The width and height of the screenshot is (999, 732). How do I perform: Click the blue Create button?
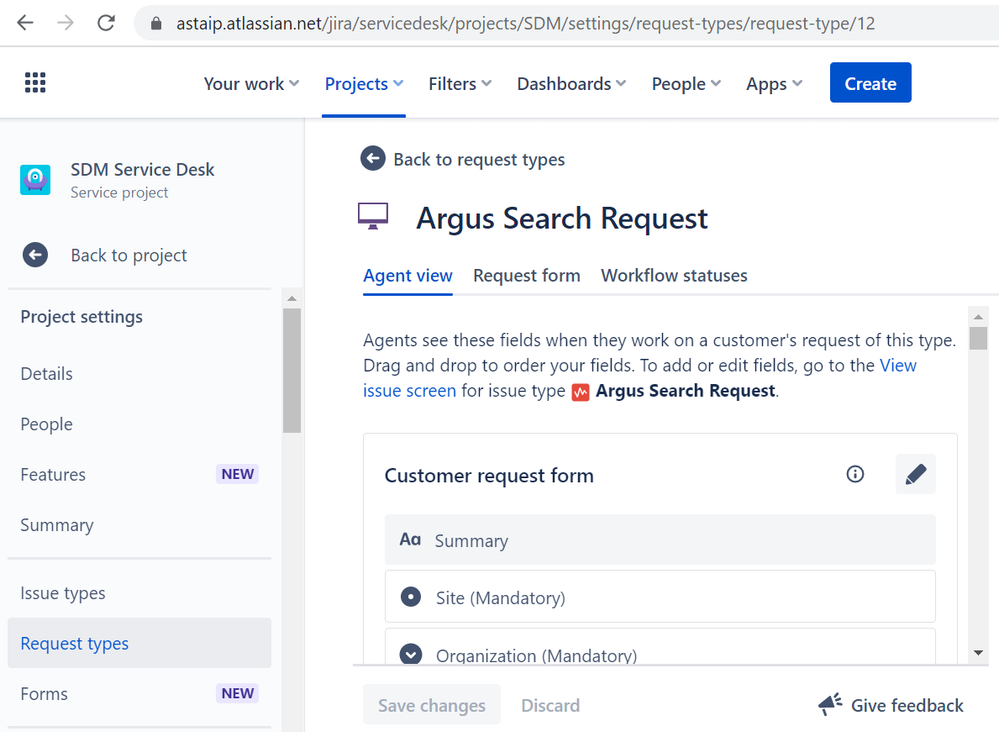click(x=870, y=82)
